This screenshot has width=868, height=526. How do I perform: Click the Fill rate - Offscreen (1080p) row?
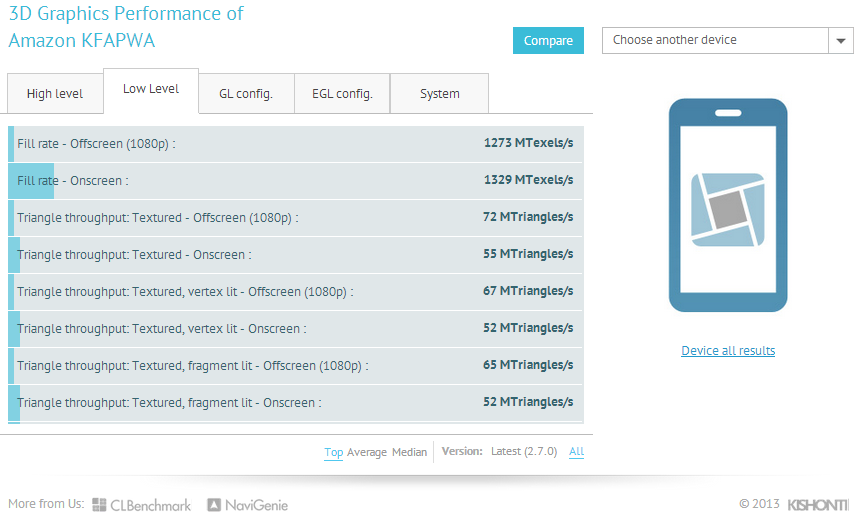coord(296,144)
